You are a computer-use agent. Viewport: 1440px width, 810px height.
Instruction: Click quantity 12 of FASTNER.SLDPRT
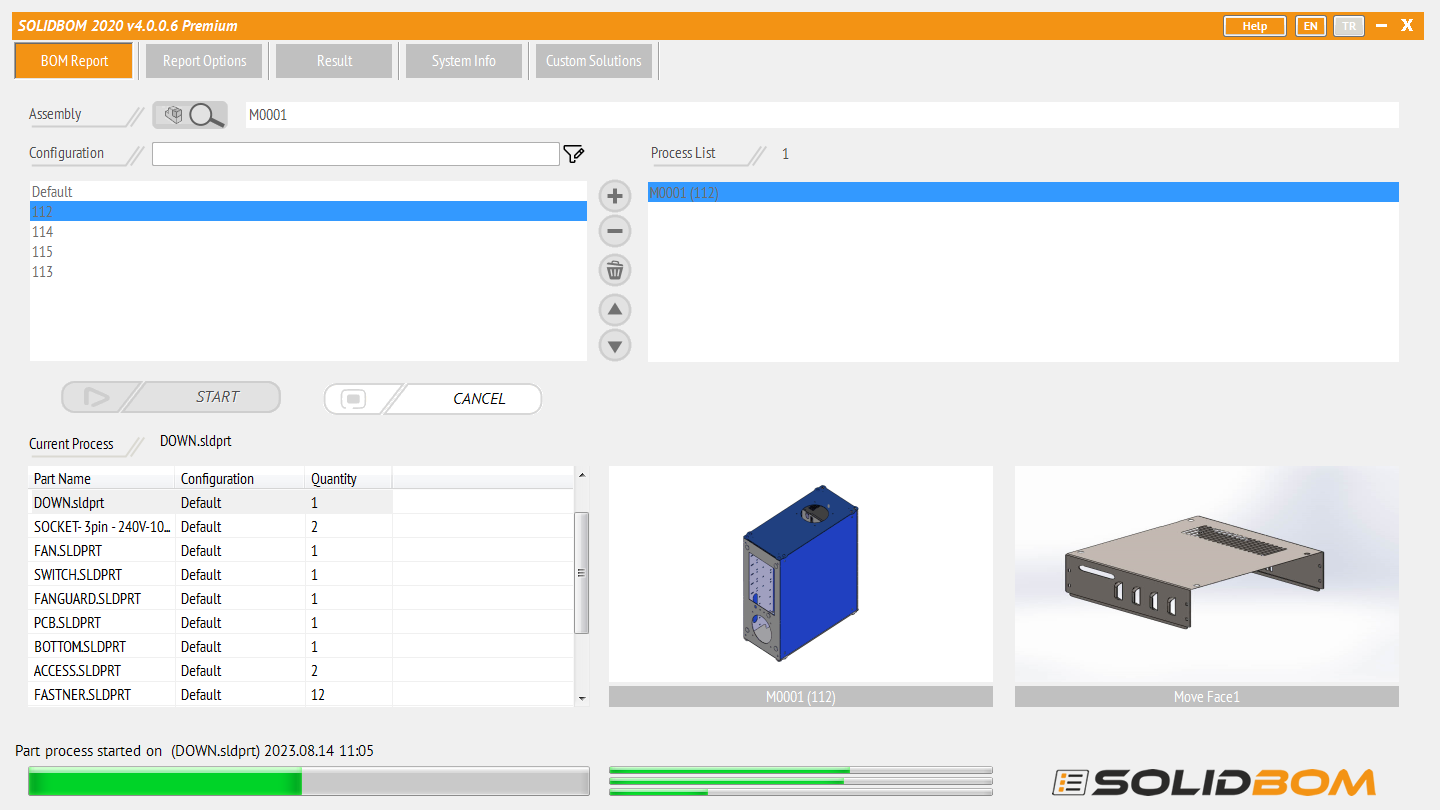[x=318, y=695]
